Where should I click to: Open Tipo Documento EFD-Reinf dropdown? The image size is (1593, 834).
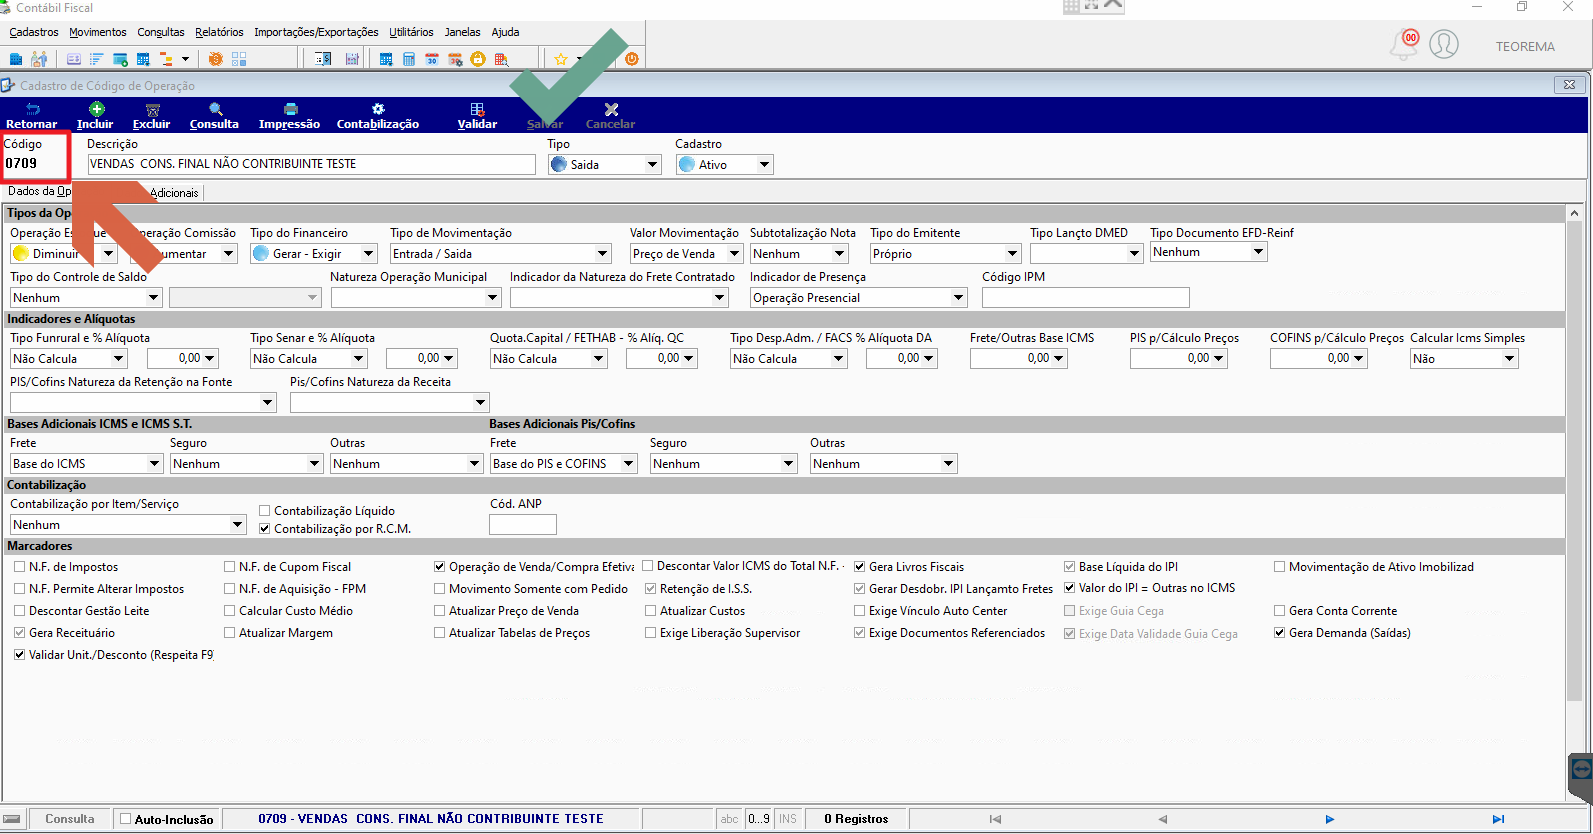[1209, 252]
